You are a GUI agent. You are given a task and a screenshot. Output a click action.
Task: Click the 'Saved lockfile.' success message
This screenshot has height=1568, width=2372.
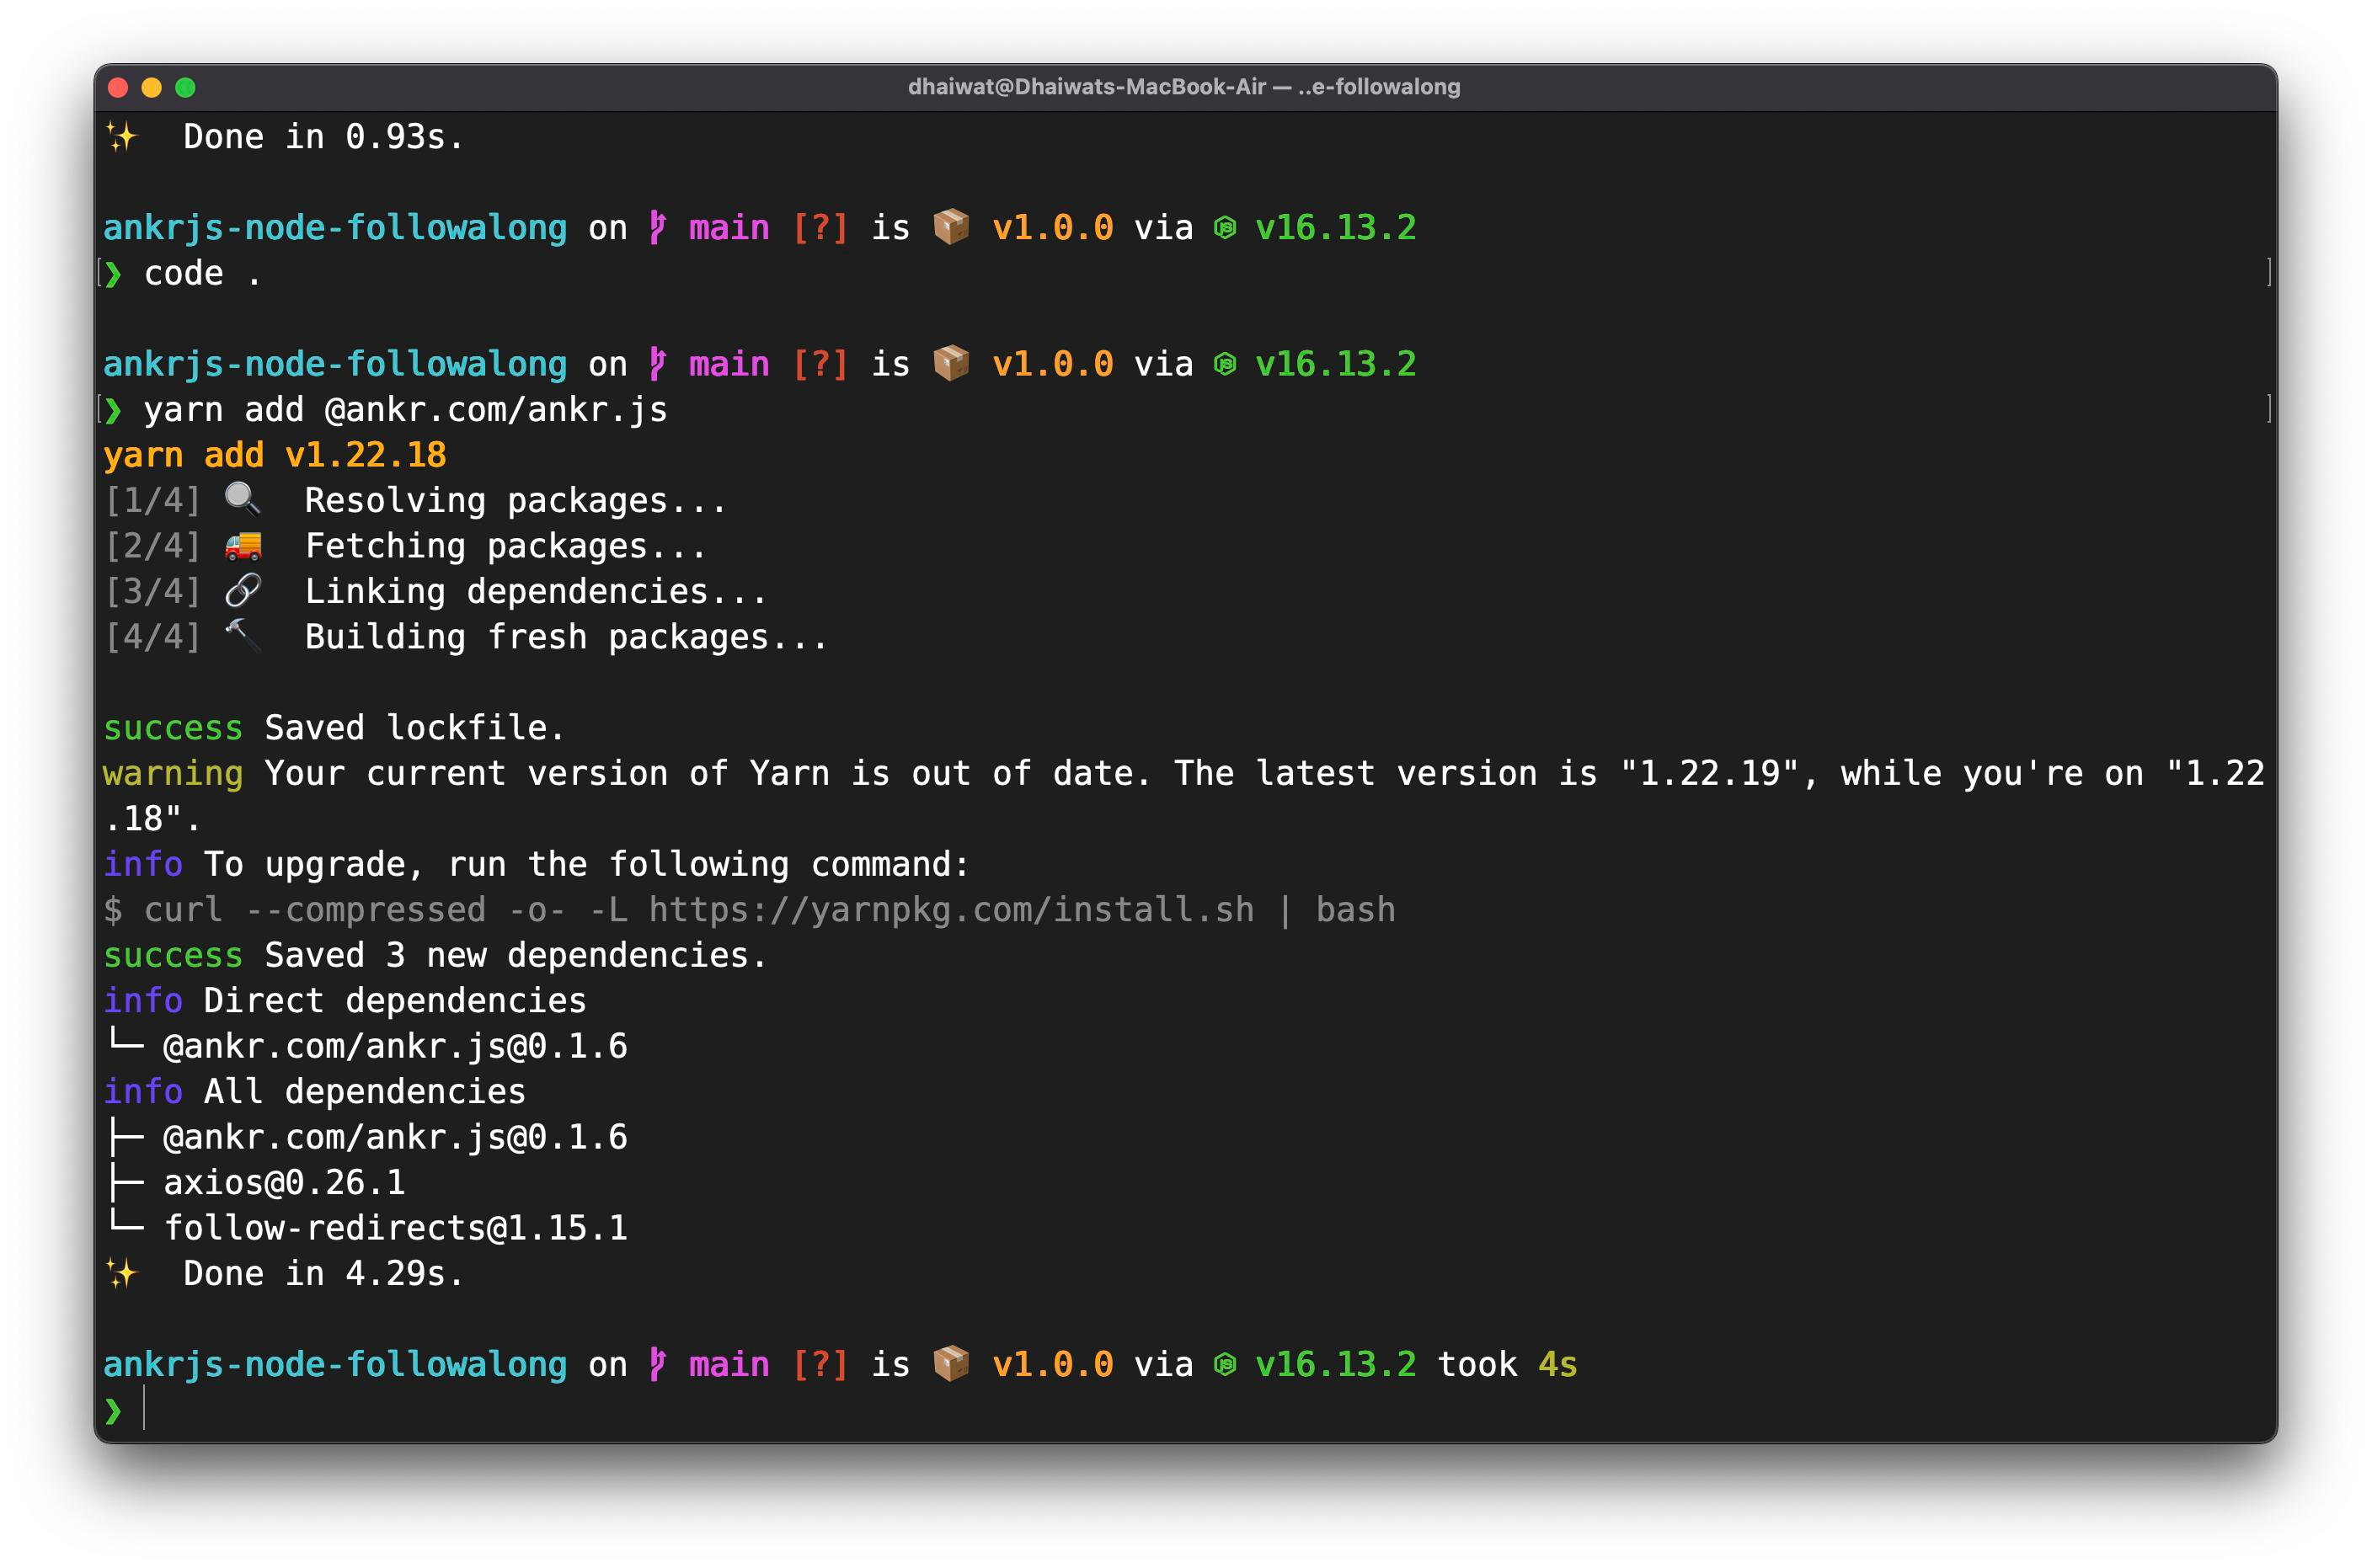(415, 728)
